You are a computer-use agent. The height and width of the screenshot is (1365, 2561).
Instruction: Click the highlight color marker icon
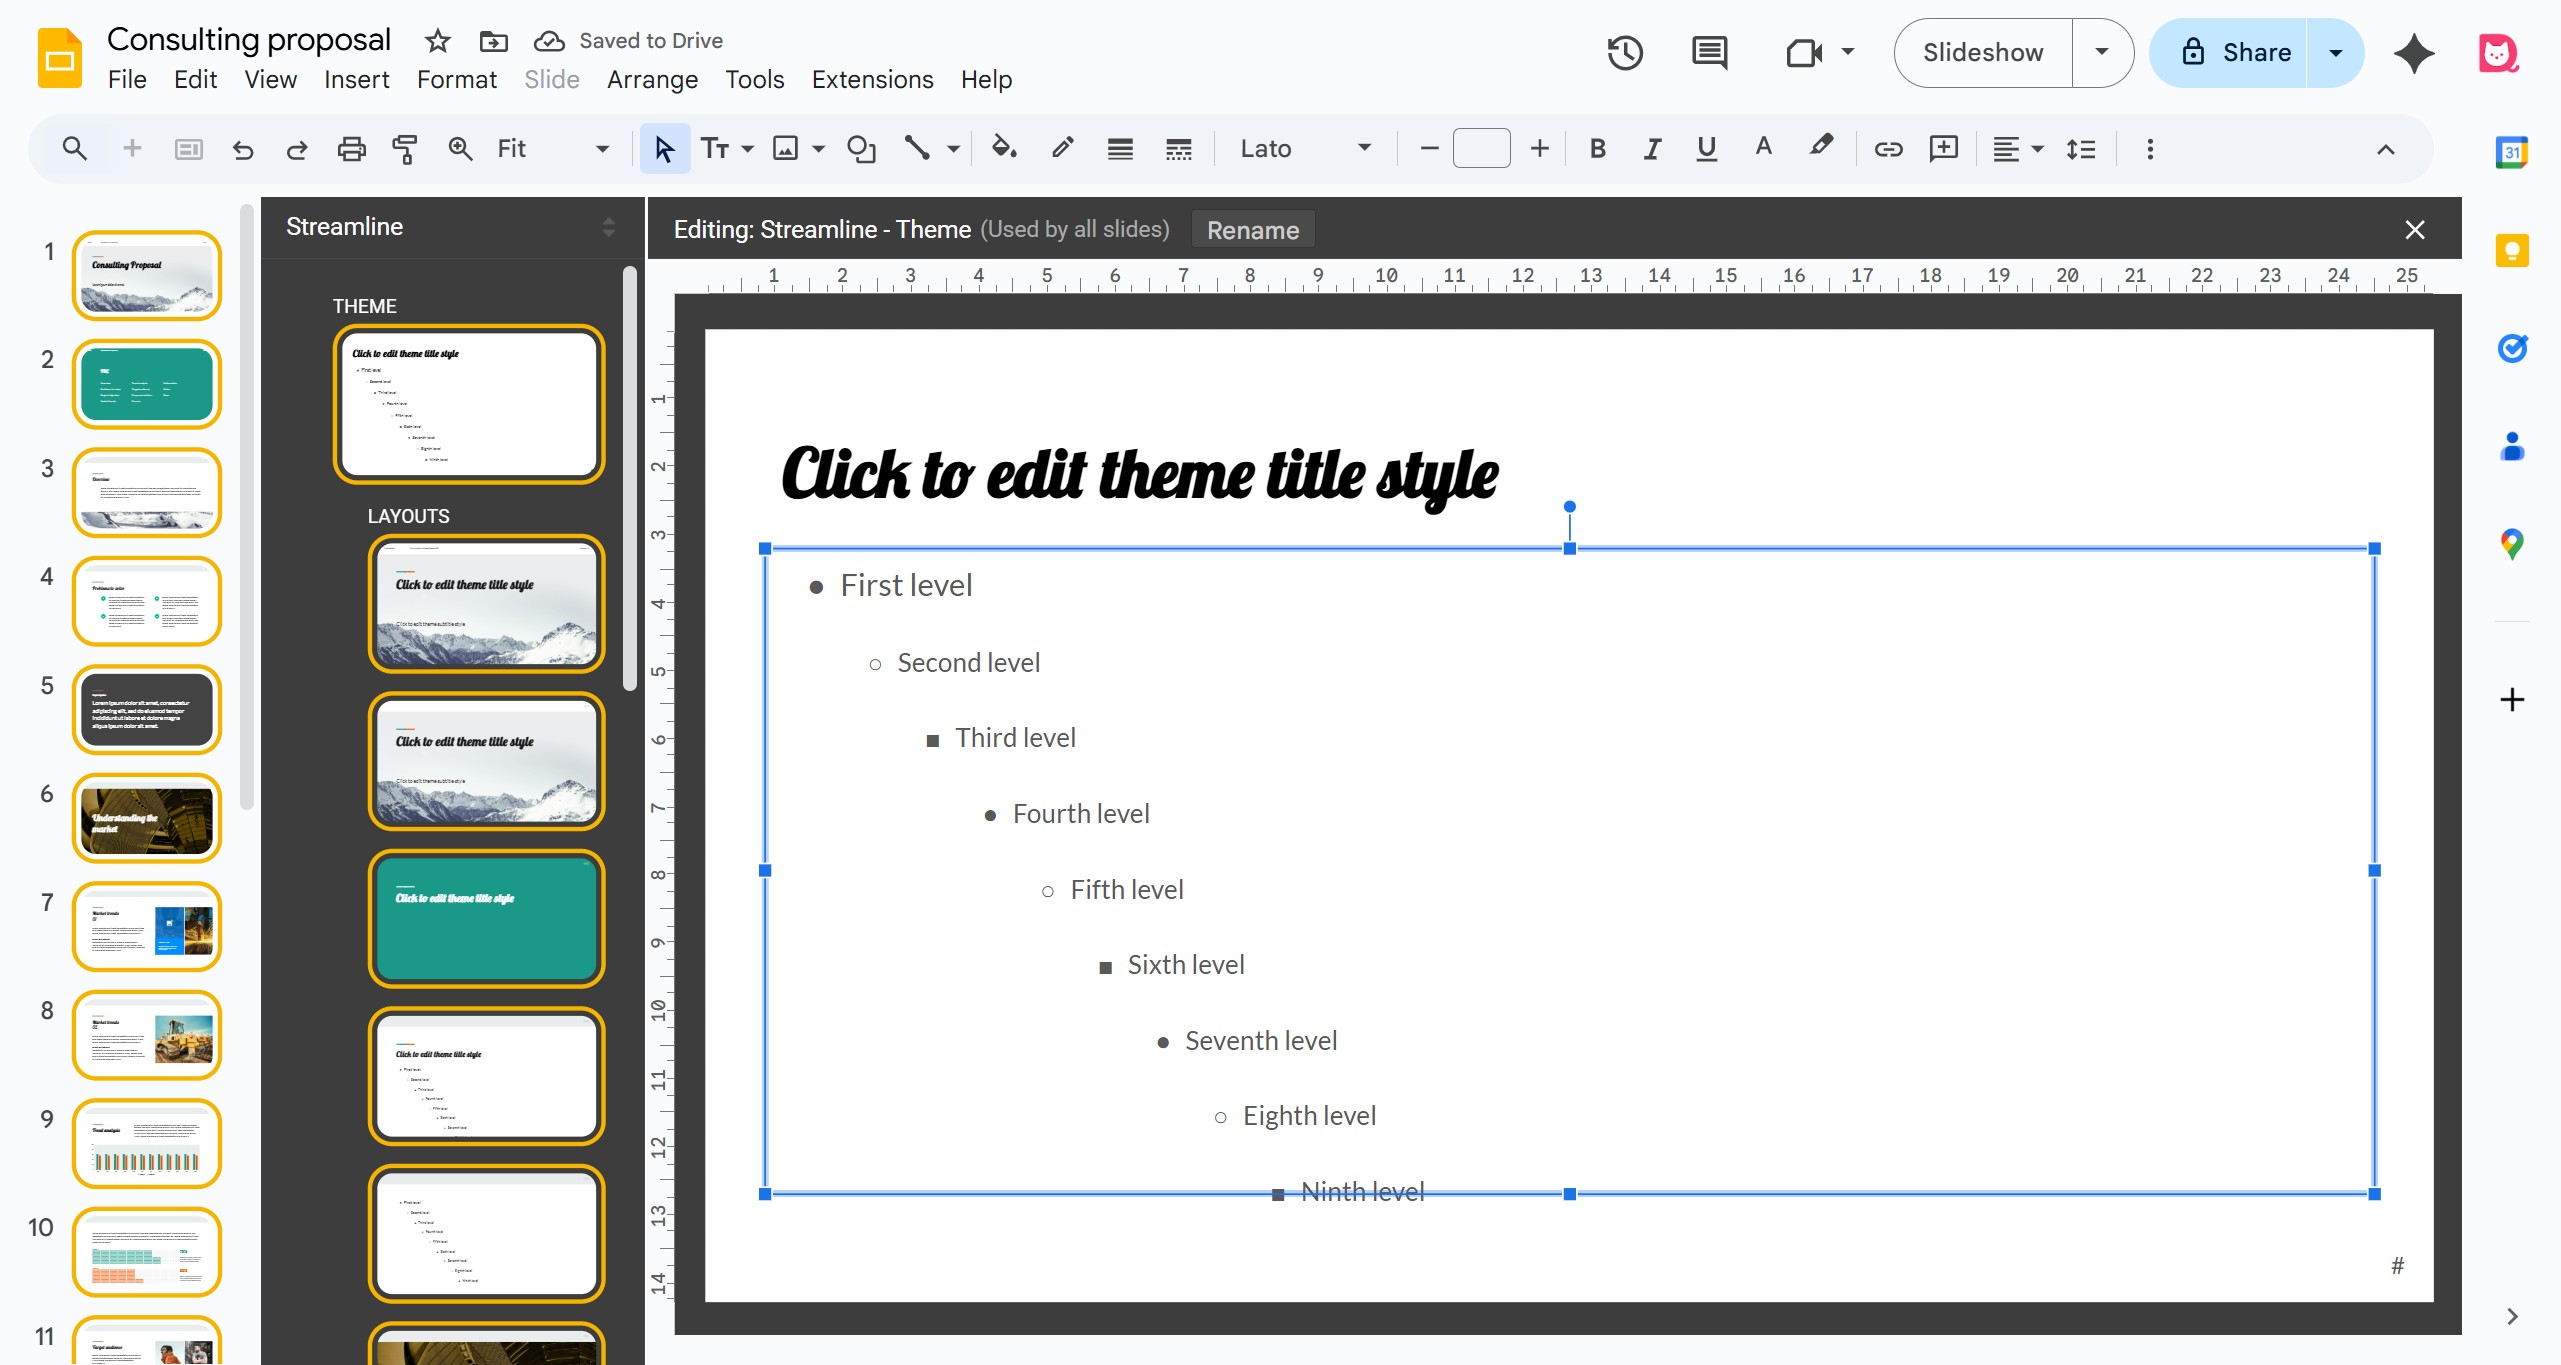coord(1821,149)
